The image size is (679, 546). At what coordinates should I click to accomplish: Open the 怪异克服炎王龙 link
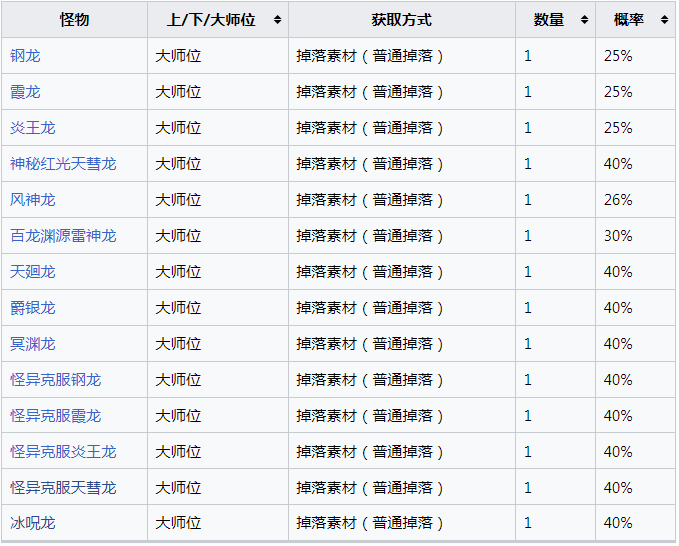pos(63,451)
